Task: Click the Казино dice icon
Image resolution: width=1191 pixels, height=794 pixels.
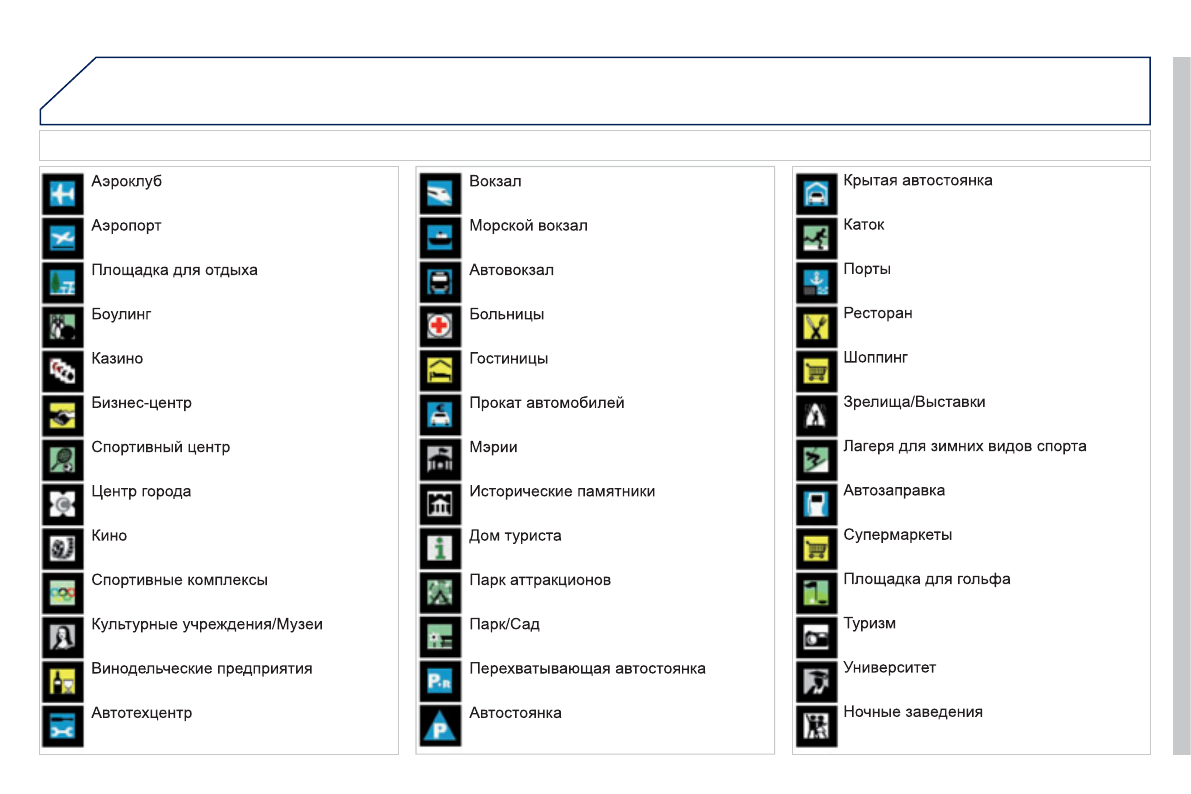Action: pos(62,371)
